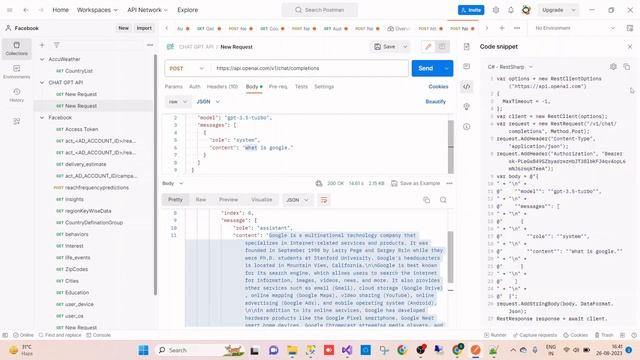Switch to the Visualize response tab
Image resolution: width=640 pixels, height=360 pixels.
tap(262, 200)
